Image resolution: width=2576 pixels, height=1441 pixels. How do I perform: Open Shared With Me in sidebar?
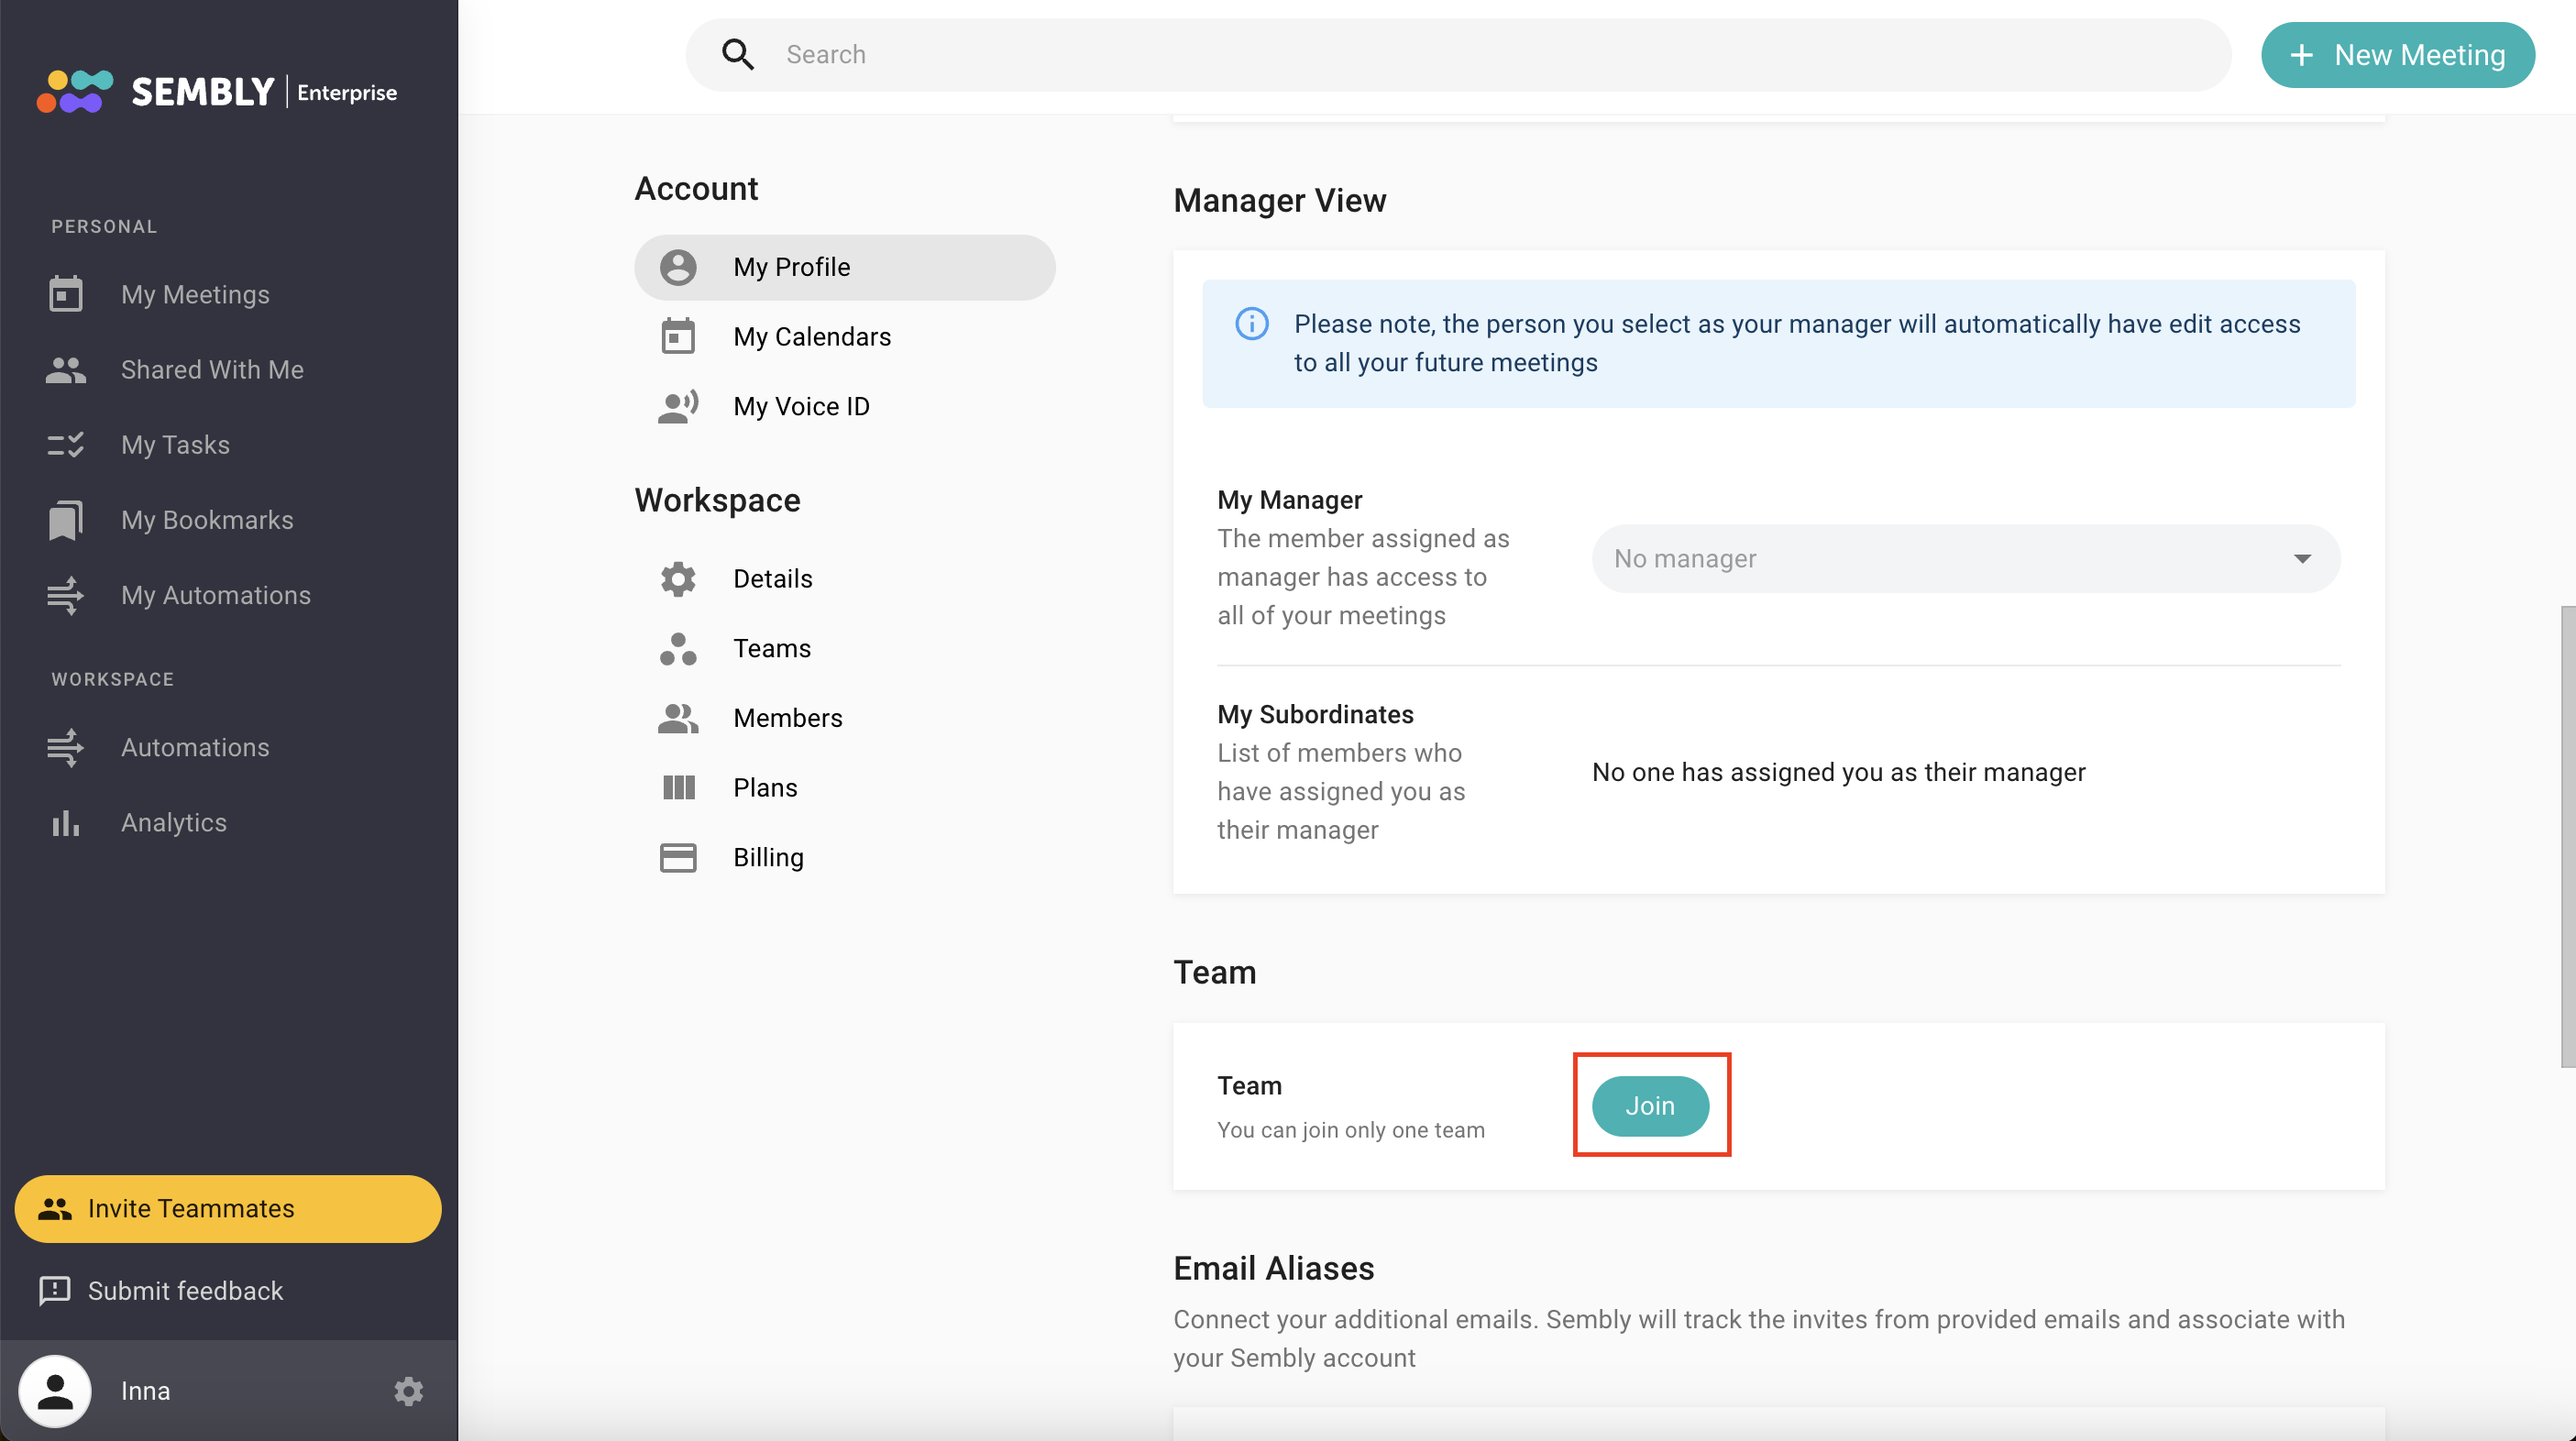coord(212,370)
